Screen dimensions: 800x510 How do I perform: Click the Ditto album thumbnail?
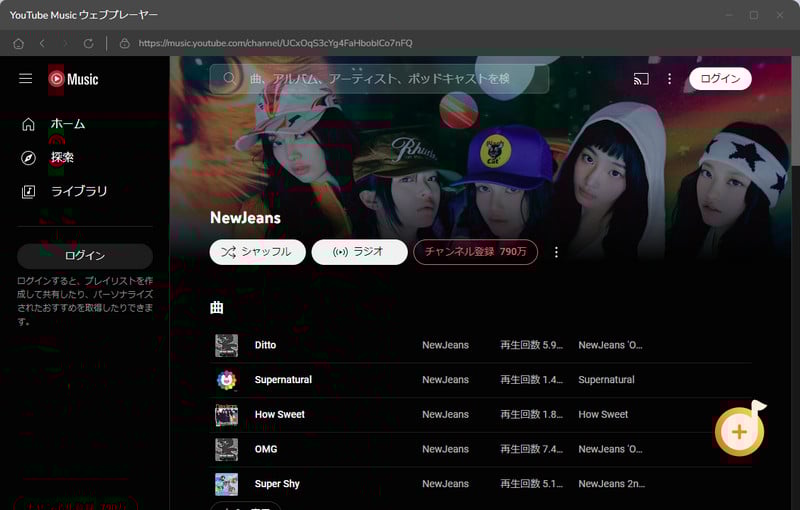coord(227,345)
